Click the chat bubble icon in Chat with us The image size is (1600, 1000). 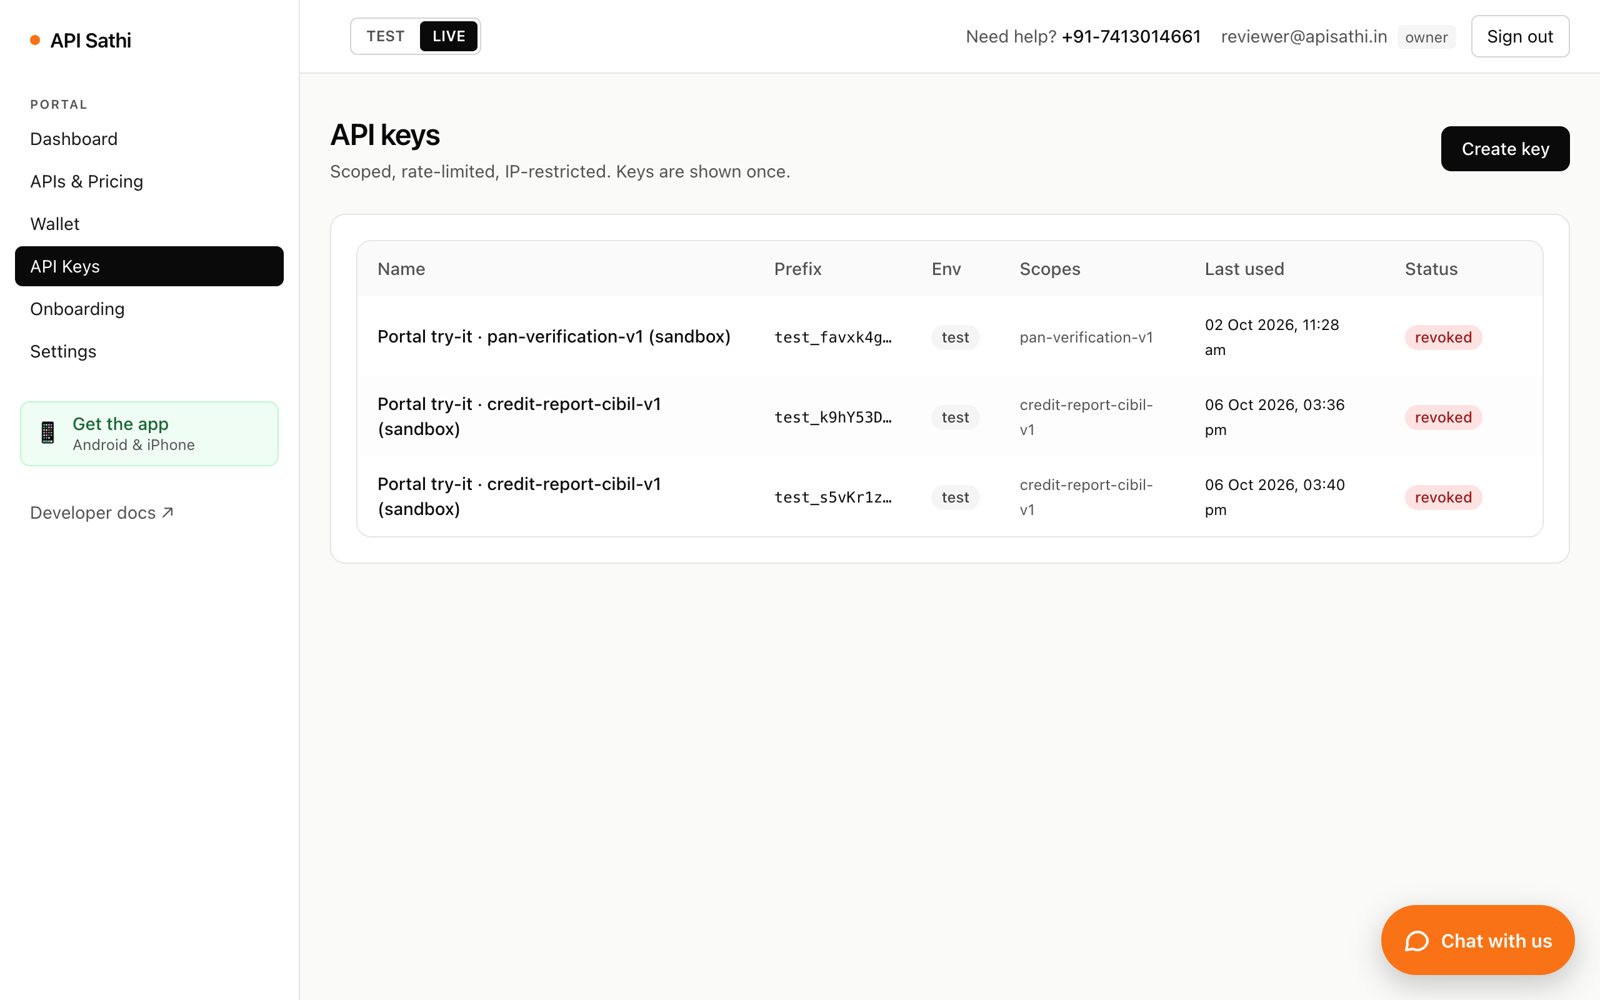click(x=1416, y=941)
